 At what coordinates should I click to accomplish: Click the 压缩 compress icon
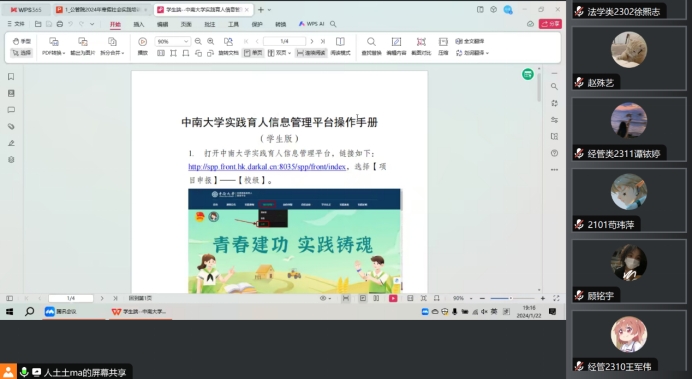click(443, 45)
